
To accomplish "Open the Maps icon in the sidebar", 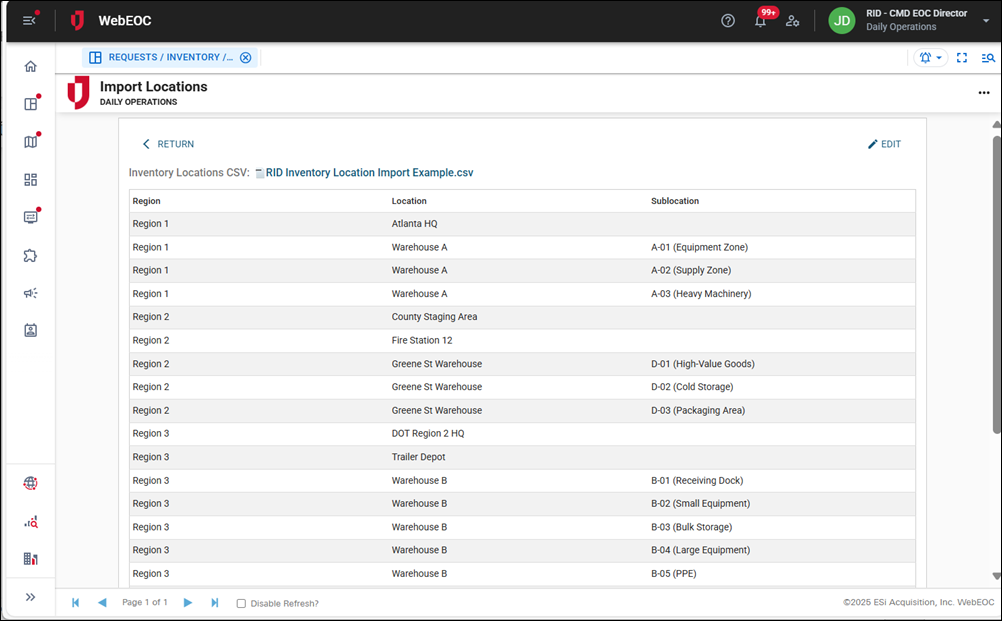I will click(x=30, y=141).
